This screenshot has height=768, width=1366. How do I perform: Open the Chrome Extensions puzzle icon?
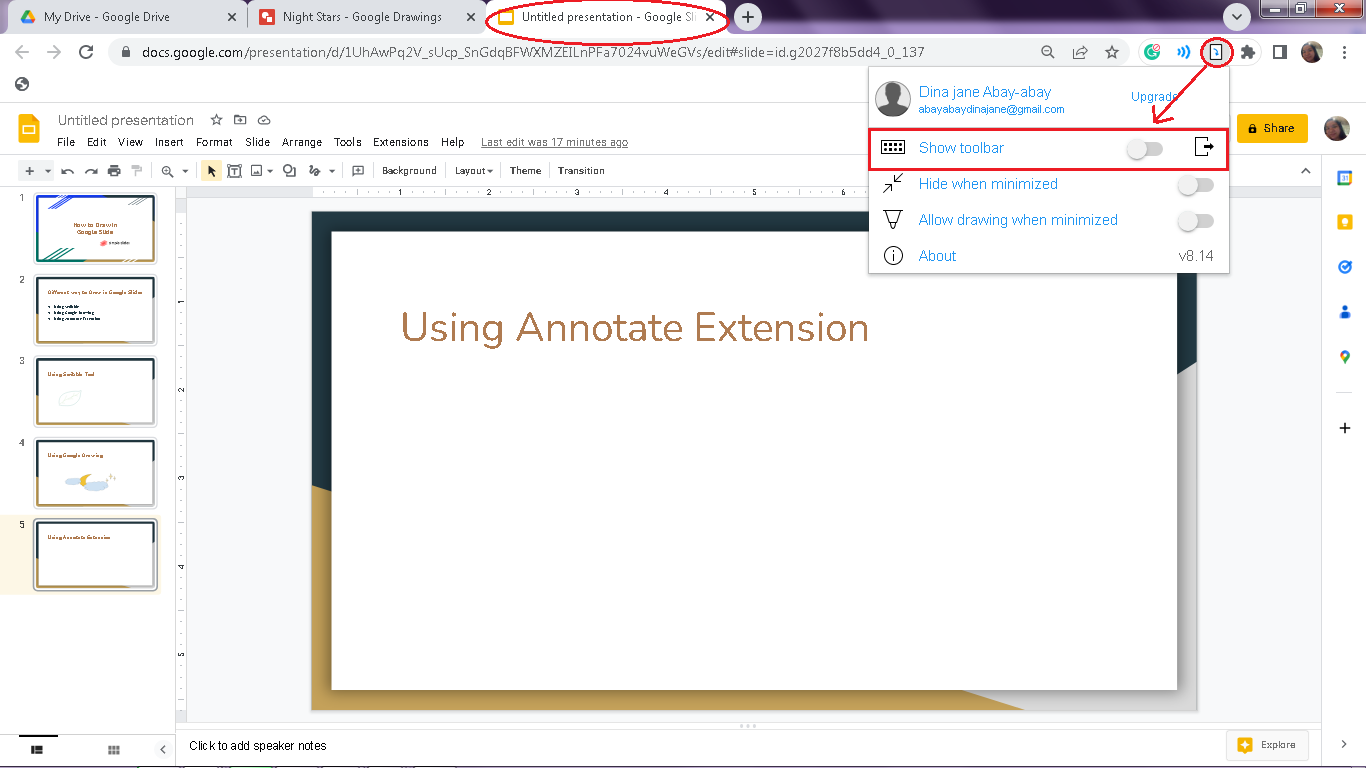[1248, 52]
